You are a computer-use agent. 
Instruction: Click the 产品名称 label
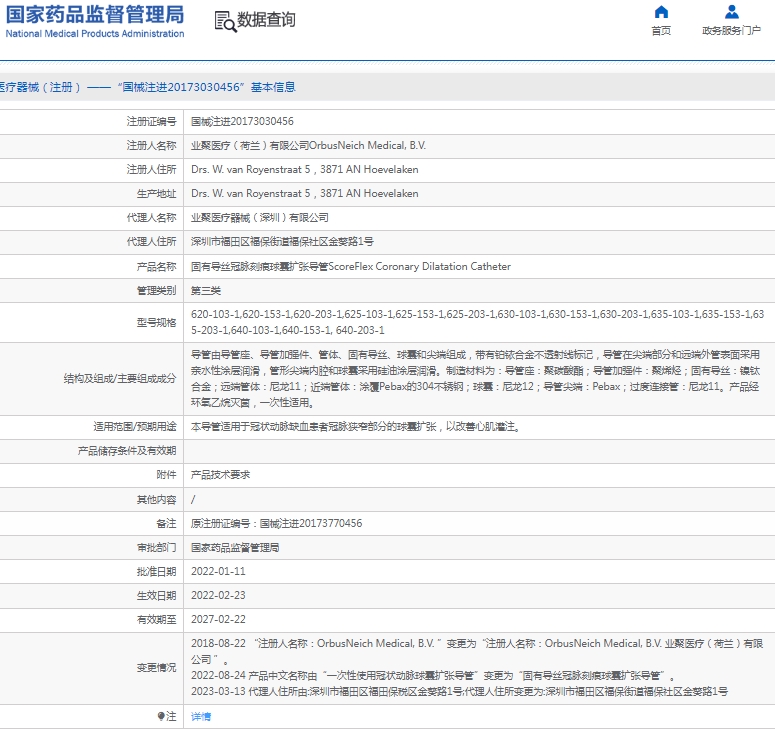[156, 267]
